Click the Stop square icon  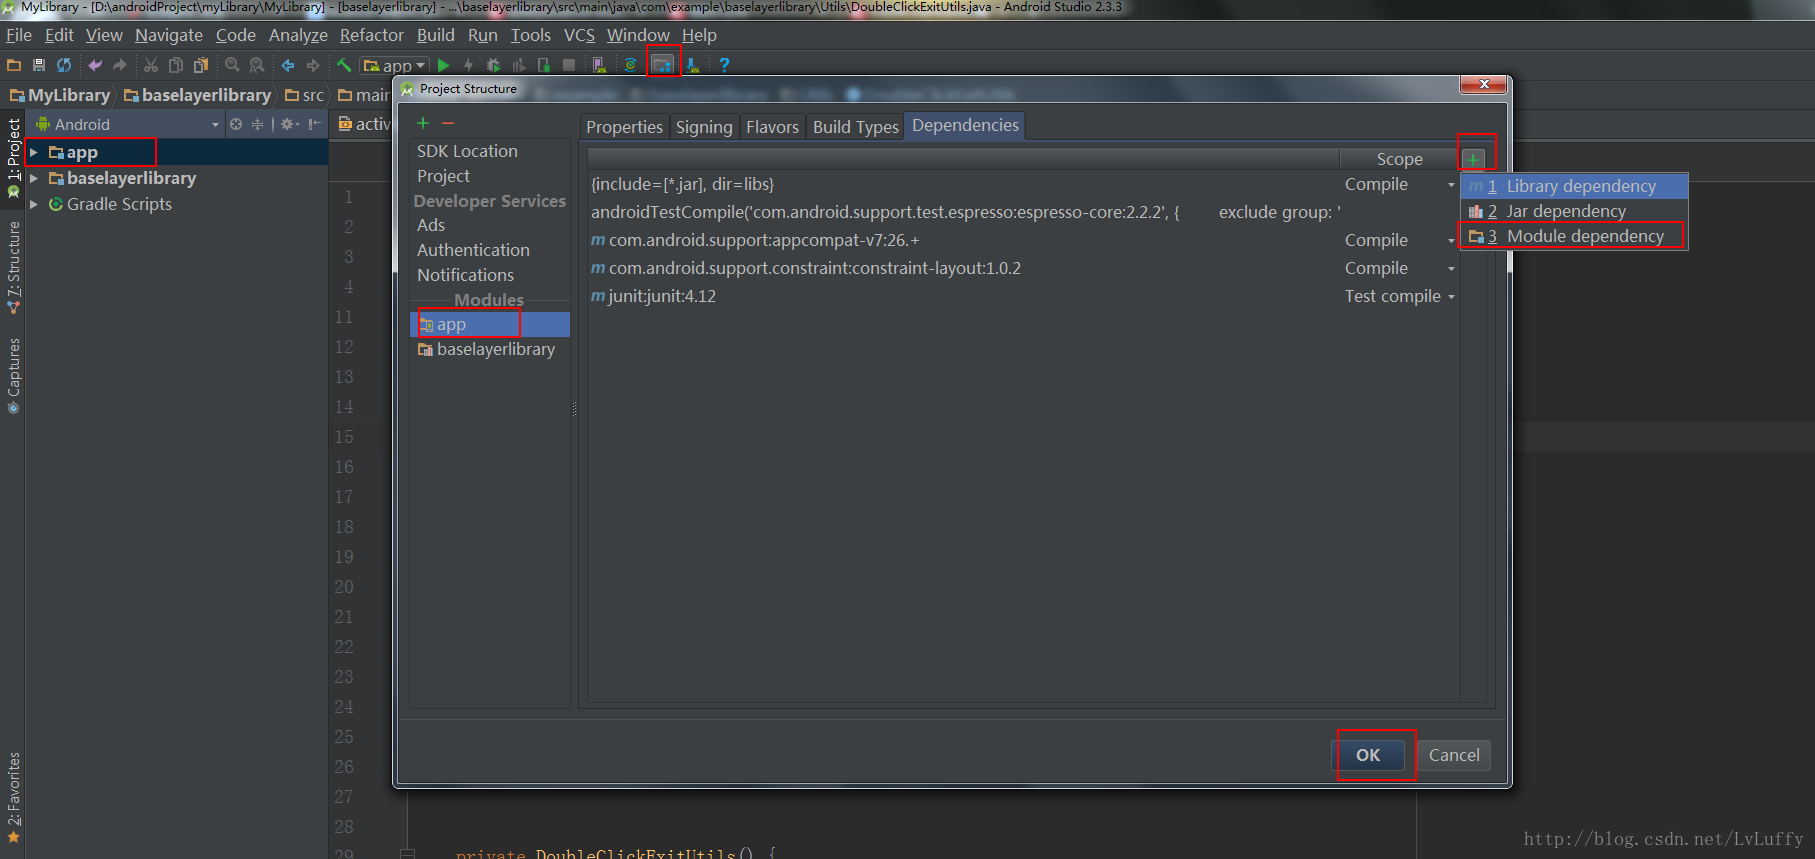569,65
